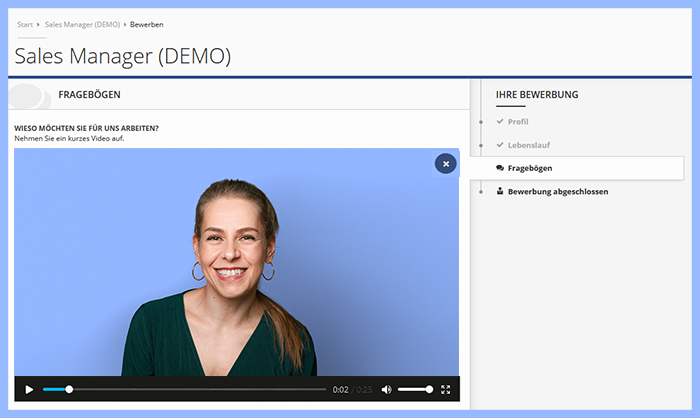
Task: Click the video frame showing the woman
Action: point(237,270)
